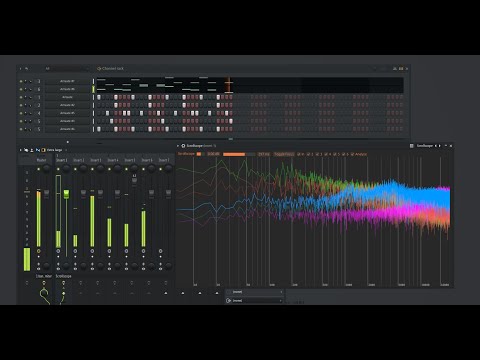Click the 217 Hz value in Sonoscope

[264, 154]
